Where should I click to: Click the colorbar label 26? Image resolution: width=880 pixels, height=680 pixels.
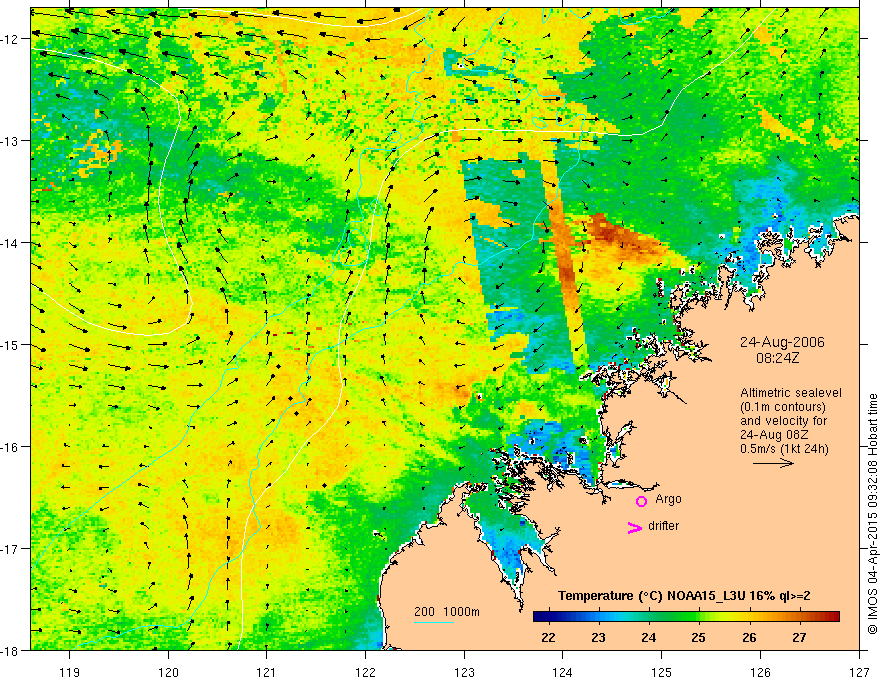click(749, 637)
